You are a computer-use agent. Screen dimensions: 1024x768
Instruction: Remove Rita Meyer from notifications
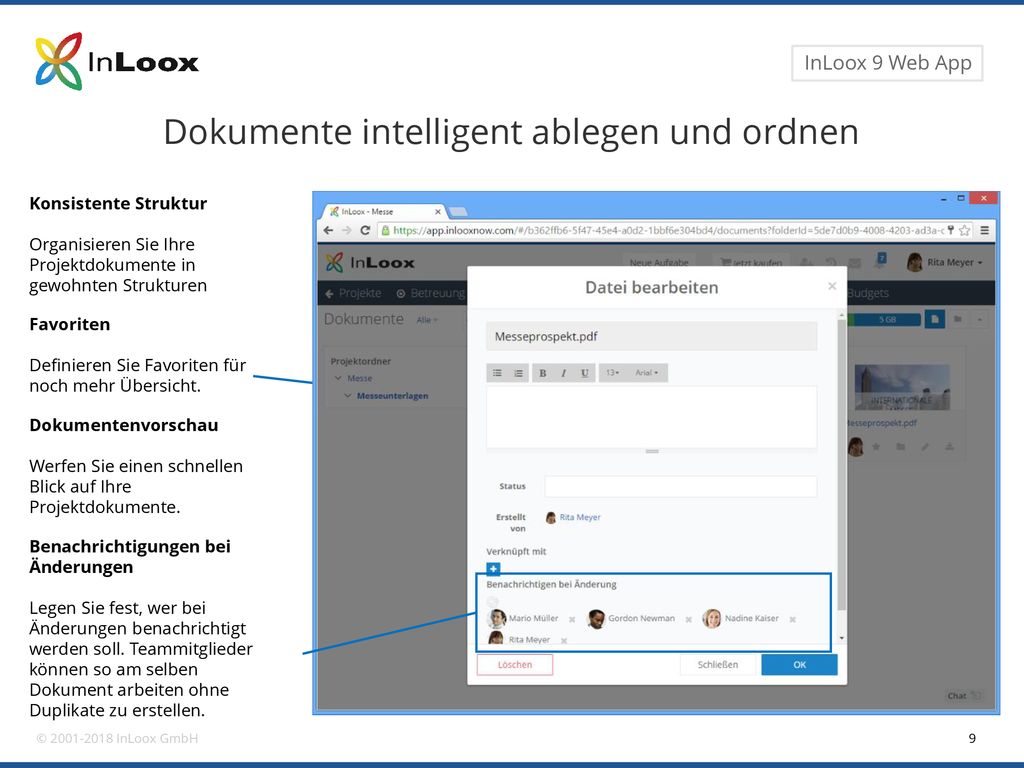(564, 641)
